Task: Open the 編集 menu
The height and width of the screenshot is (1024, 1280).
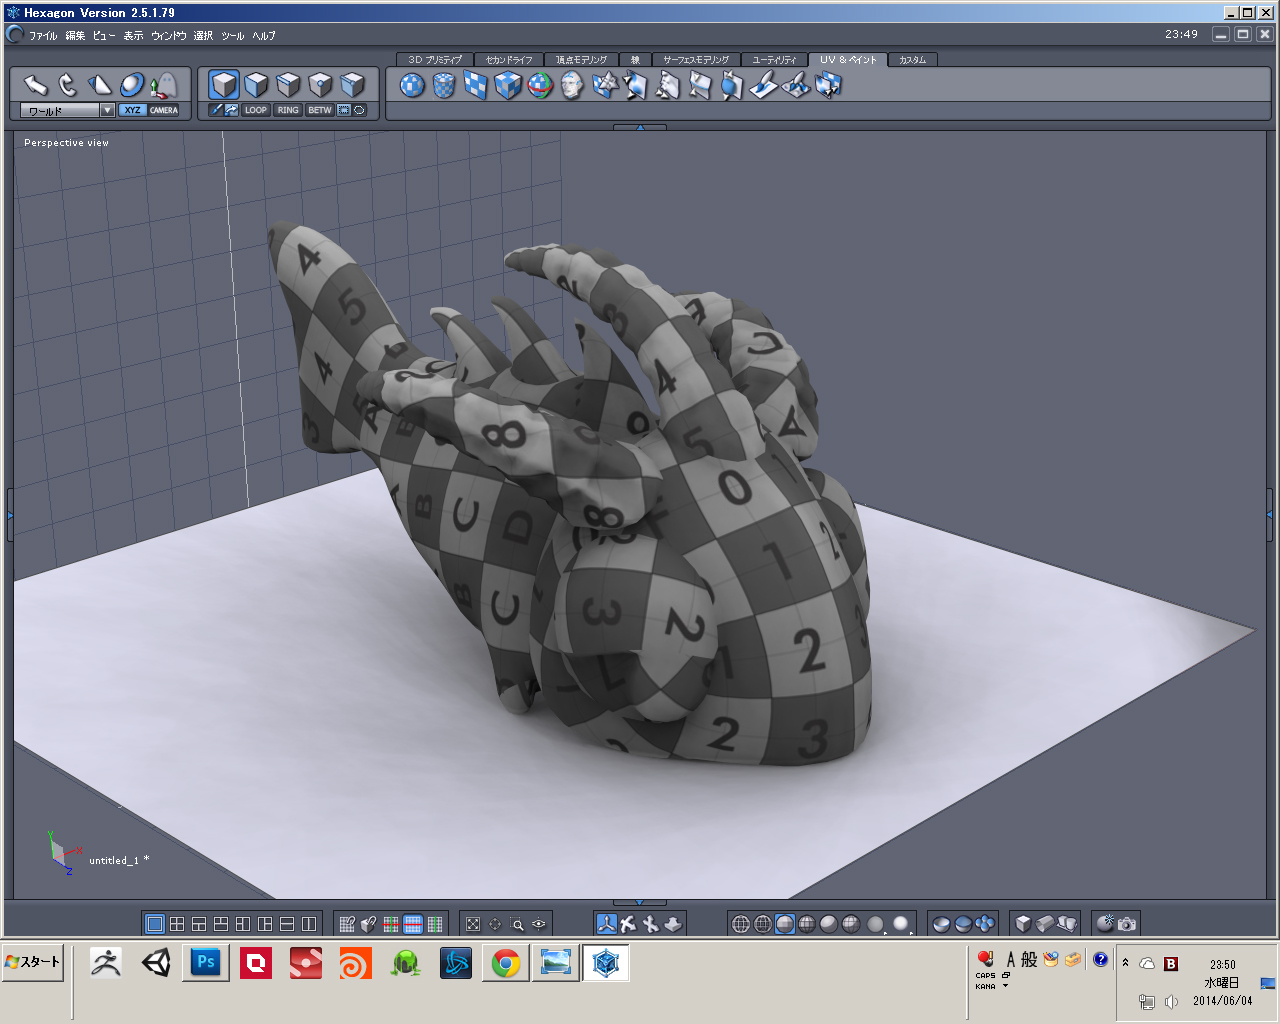Action: [x=75, y=35]
